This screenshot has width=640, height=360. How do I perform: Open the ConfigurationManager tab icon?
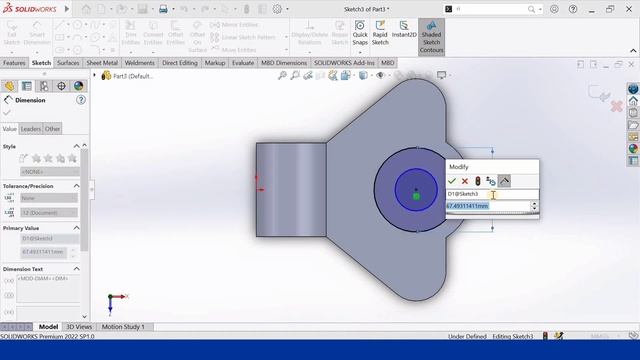(x=44, y=86)
